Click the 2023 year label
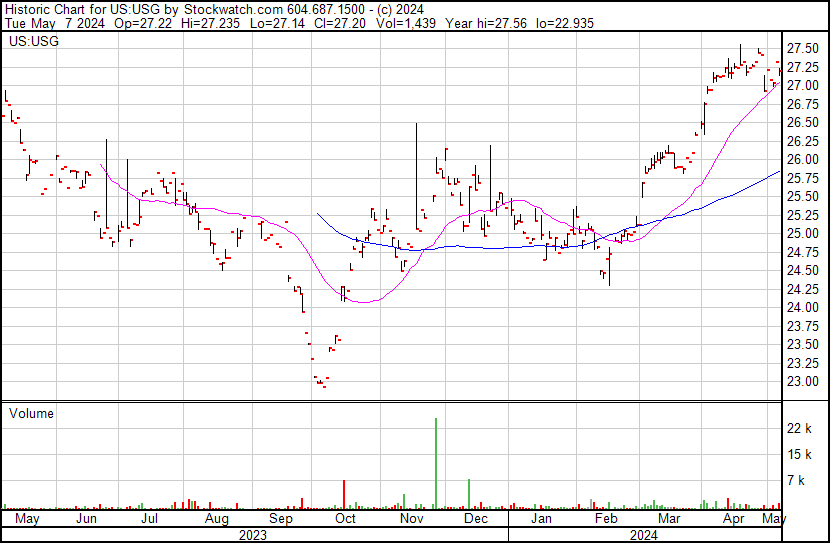830x543 pixels. coord(252,535)
